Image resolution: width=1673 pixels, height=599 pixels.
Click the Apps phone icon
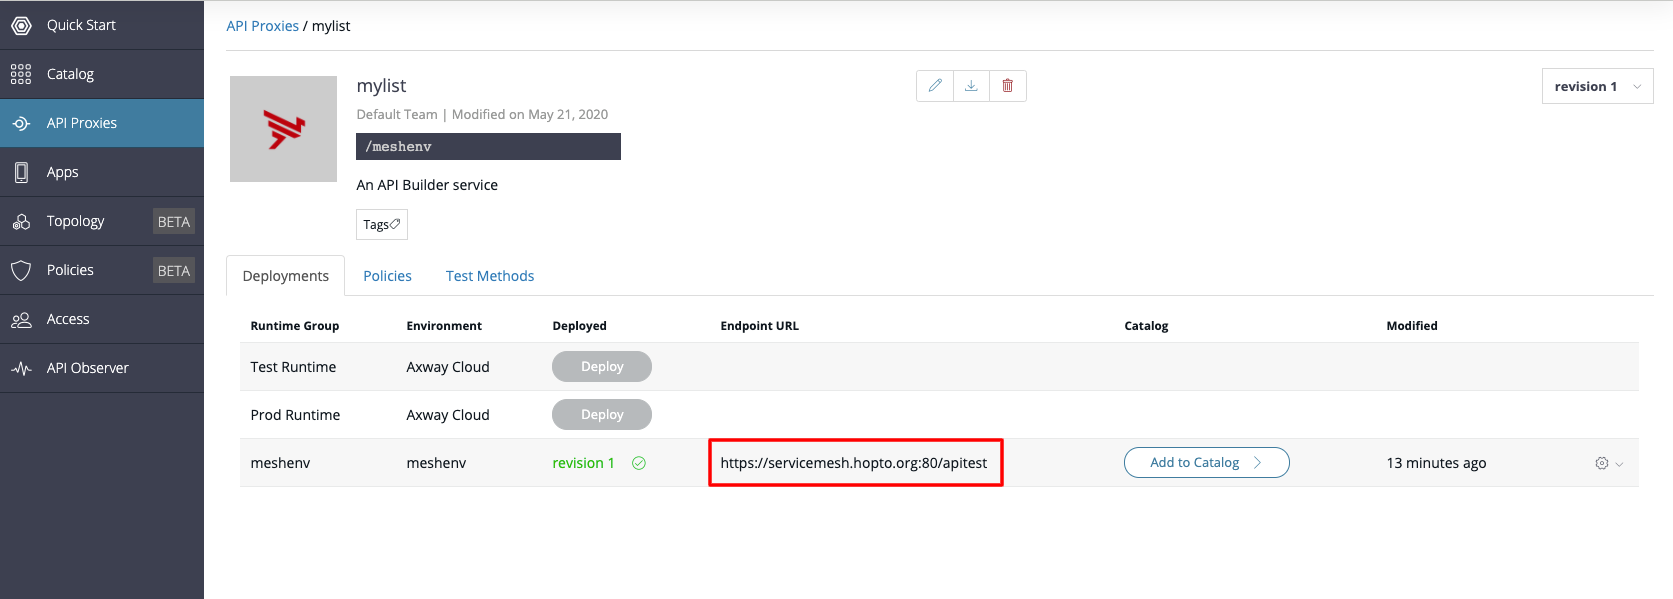(21, 172)
